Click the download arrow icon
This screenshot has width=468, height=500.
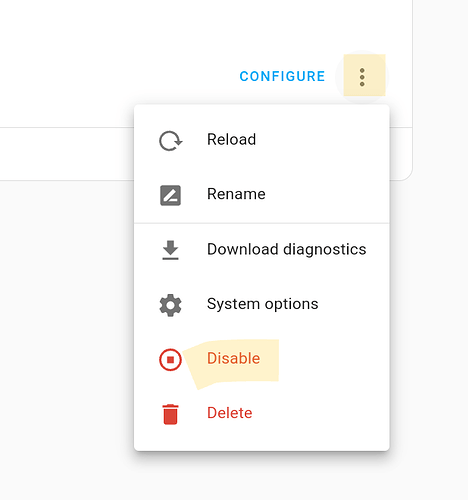[170, 250]
